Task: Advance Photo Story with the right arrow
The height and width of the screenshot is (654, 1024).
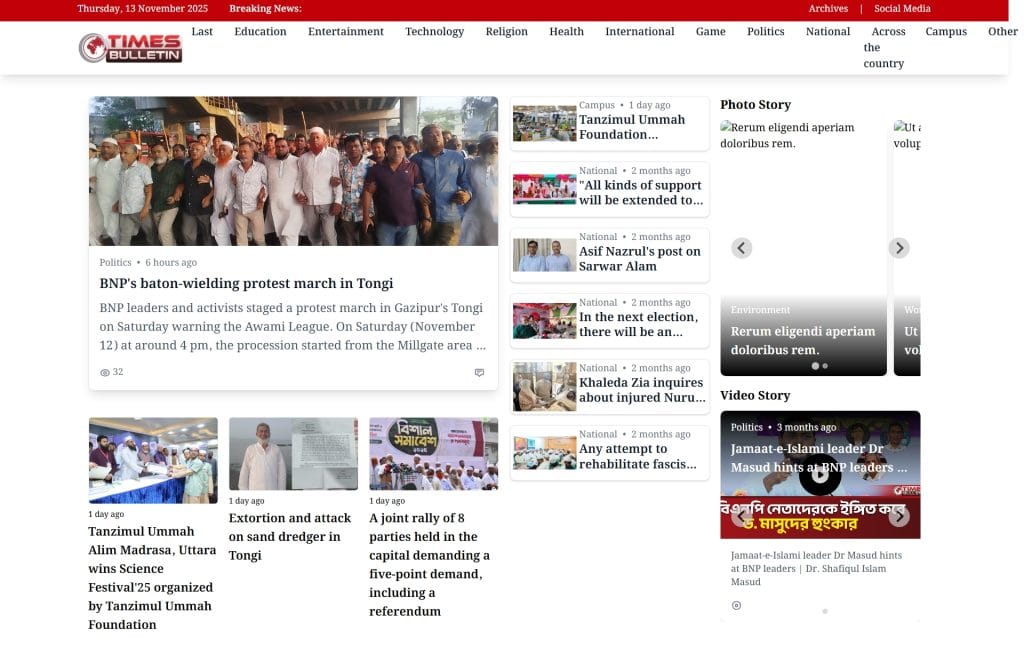Action: 899,248
